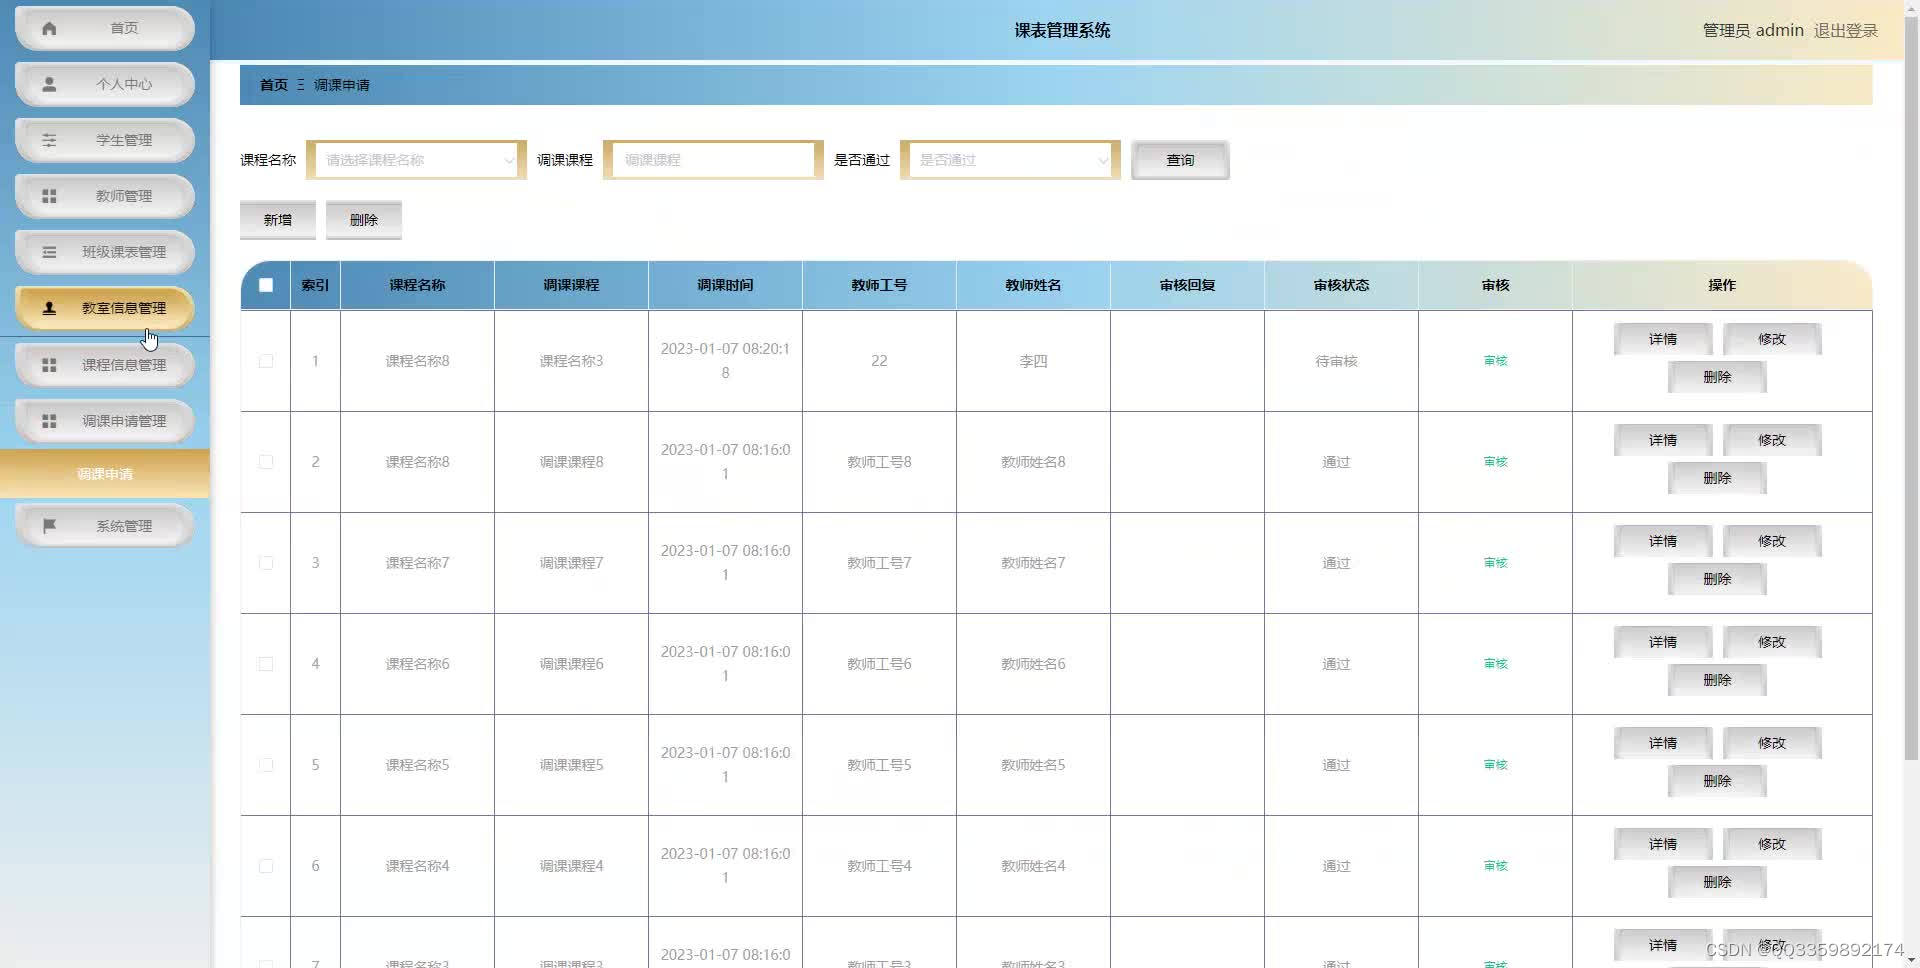Click the 退出登录 link

point(1846,30)
